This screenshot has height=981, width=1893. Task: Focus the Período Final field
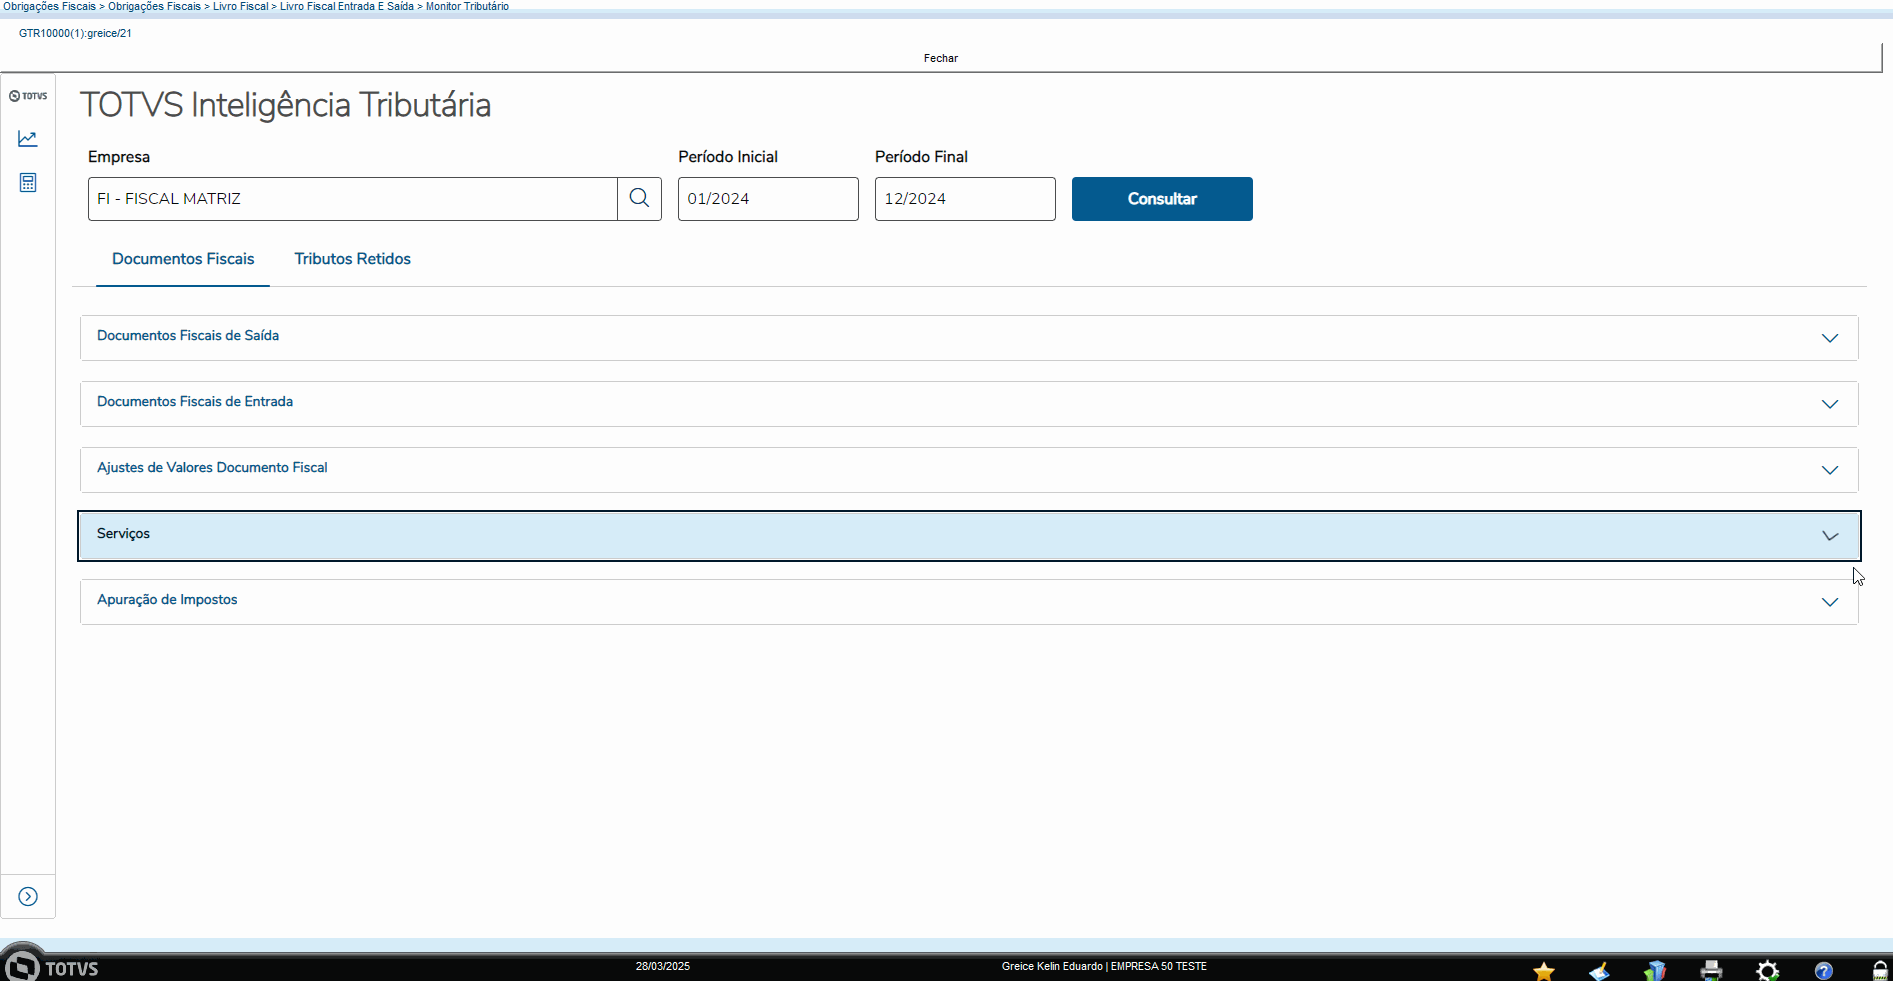tap(965, 199)
